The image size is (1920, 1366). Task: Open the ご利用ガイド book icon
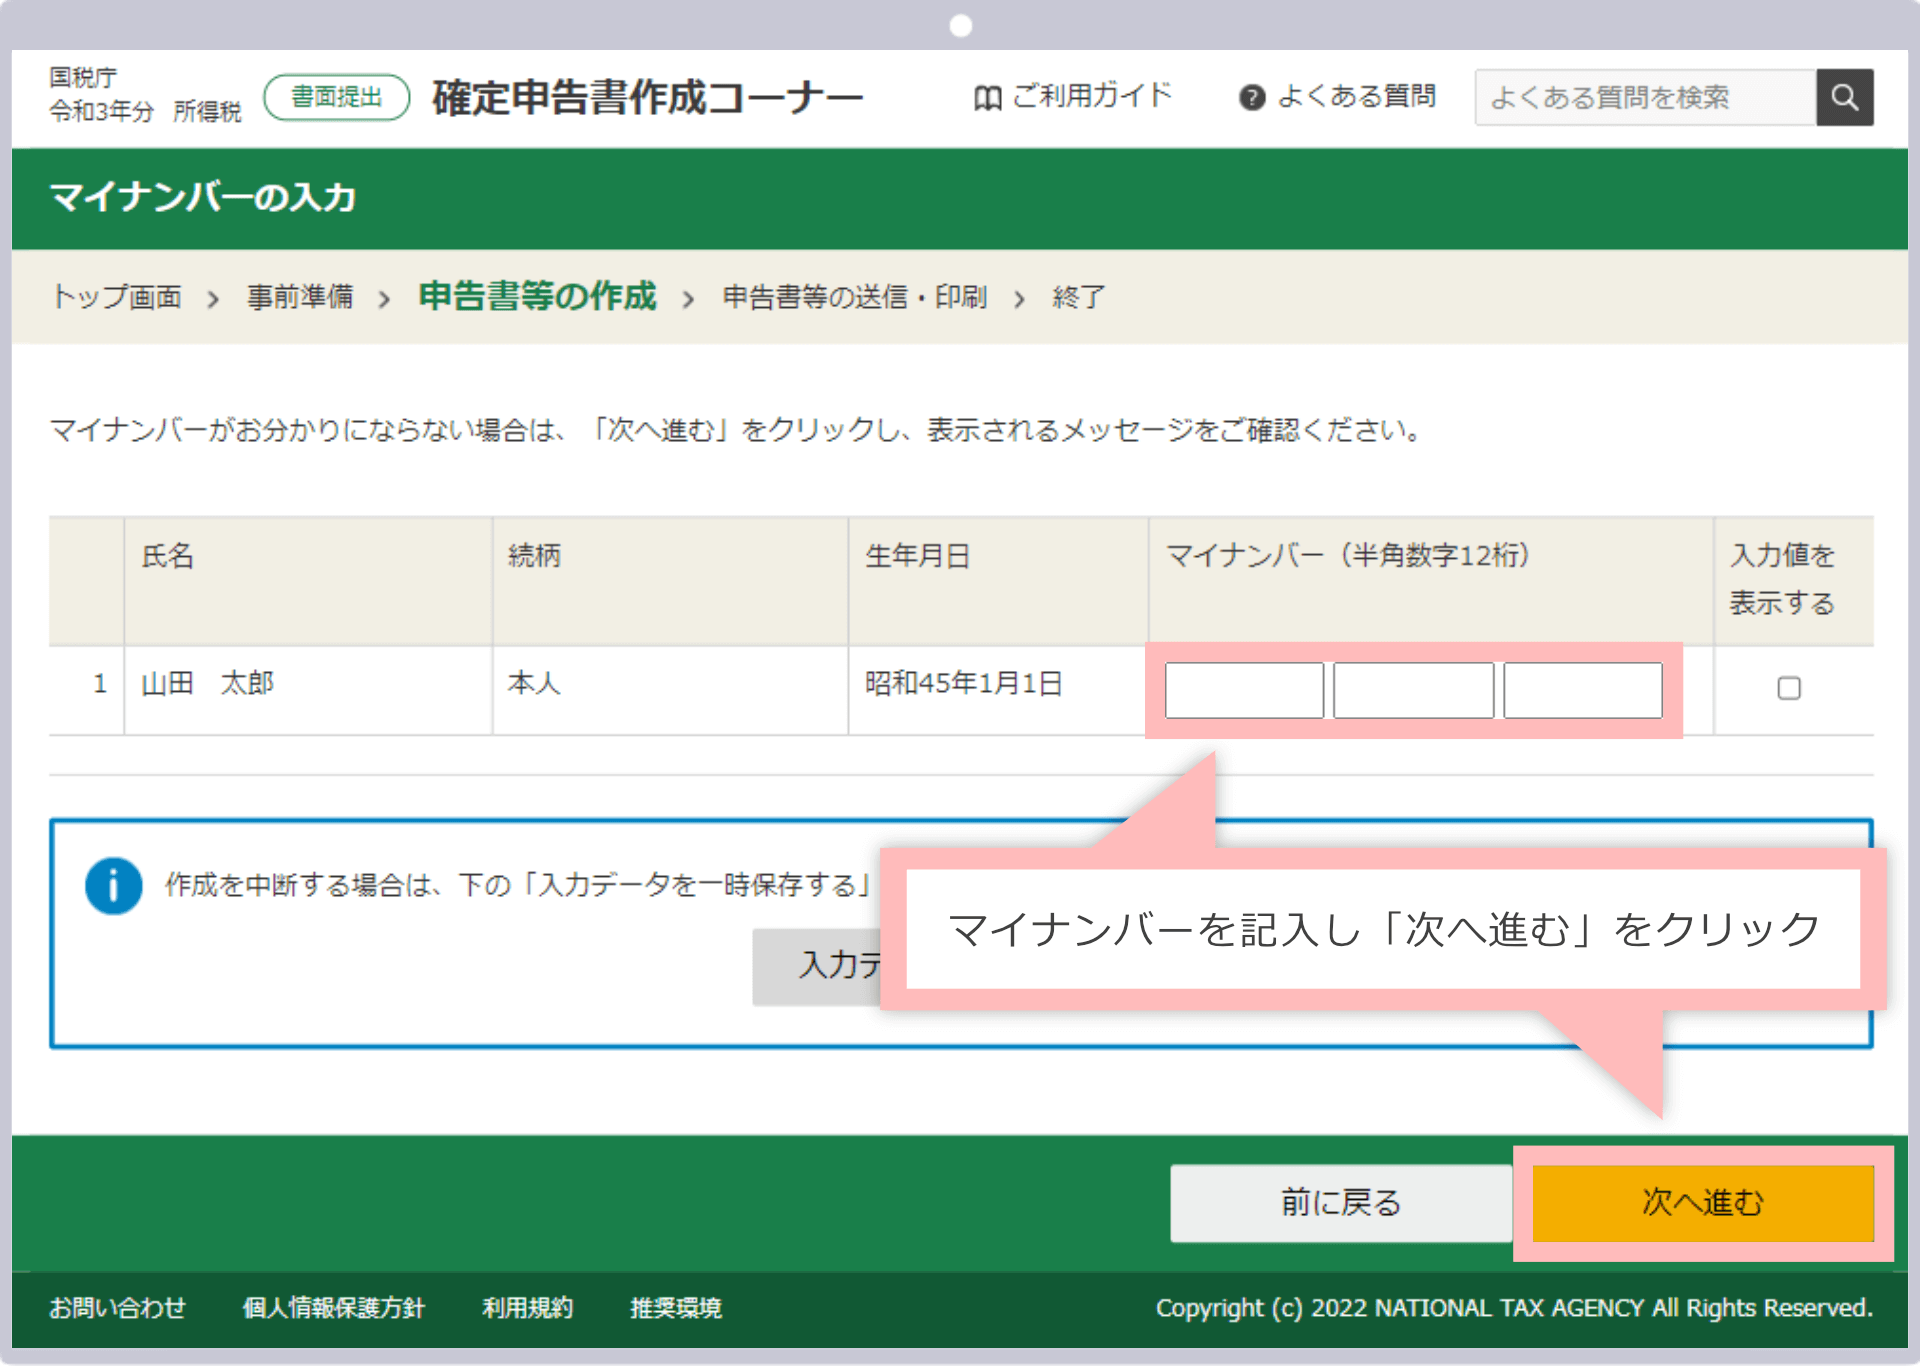click(988, 96)
